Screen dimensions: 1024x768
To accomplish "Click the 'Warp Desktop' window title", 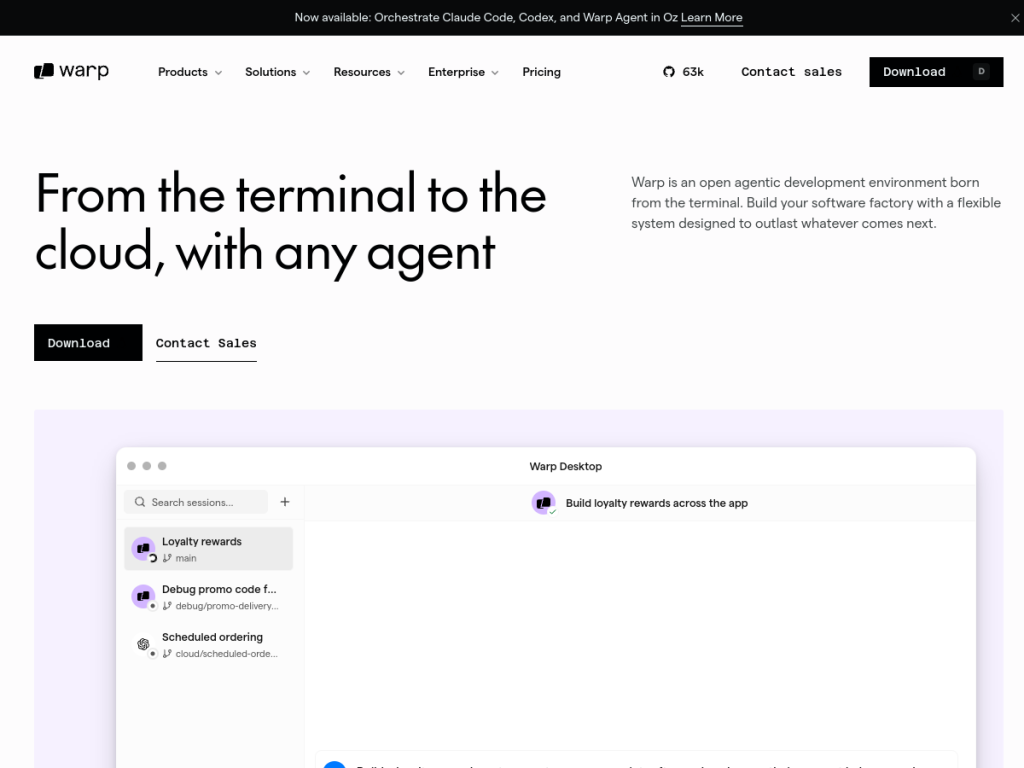I will [x=566, y=466].
